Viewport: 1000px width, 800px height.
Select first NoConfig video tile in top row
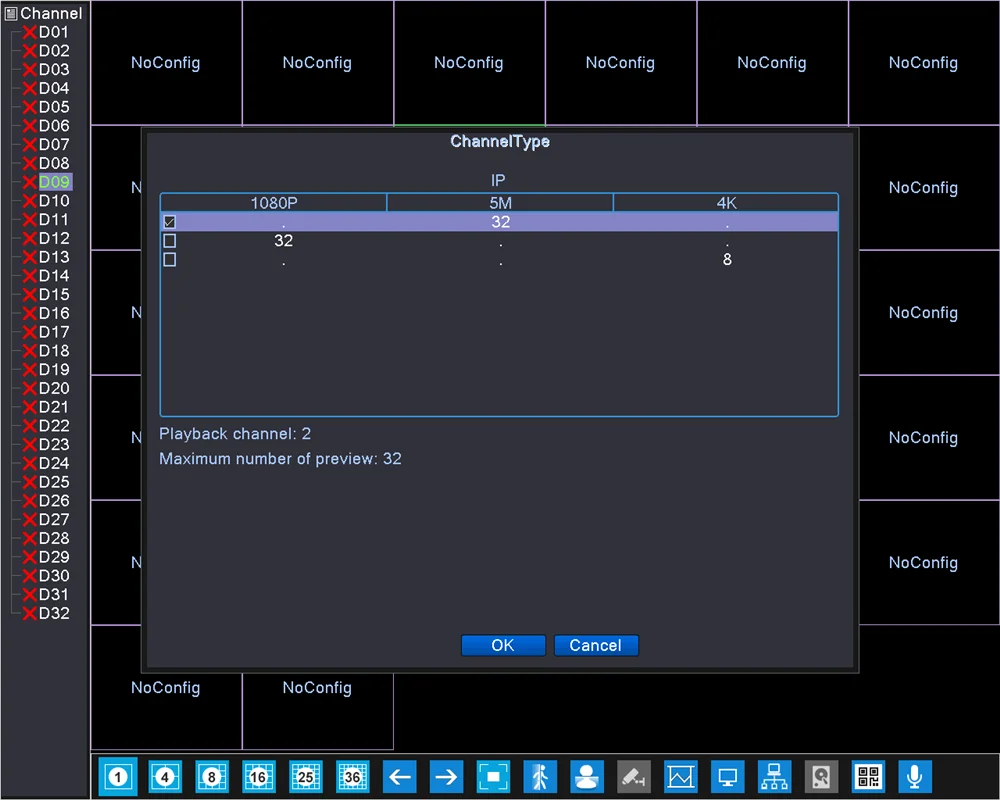(x=166, y=63)
